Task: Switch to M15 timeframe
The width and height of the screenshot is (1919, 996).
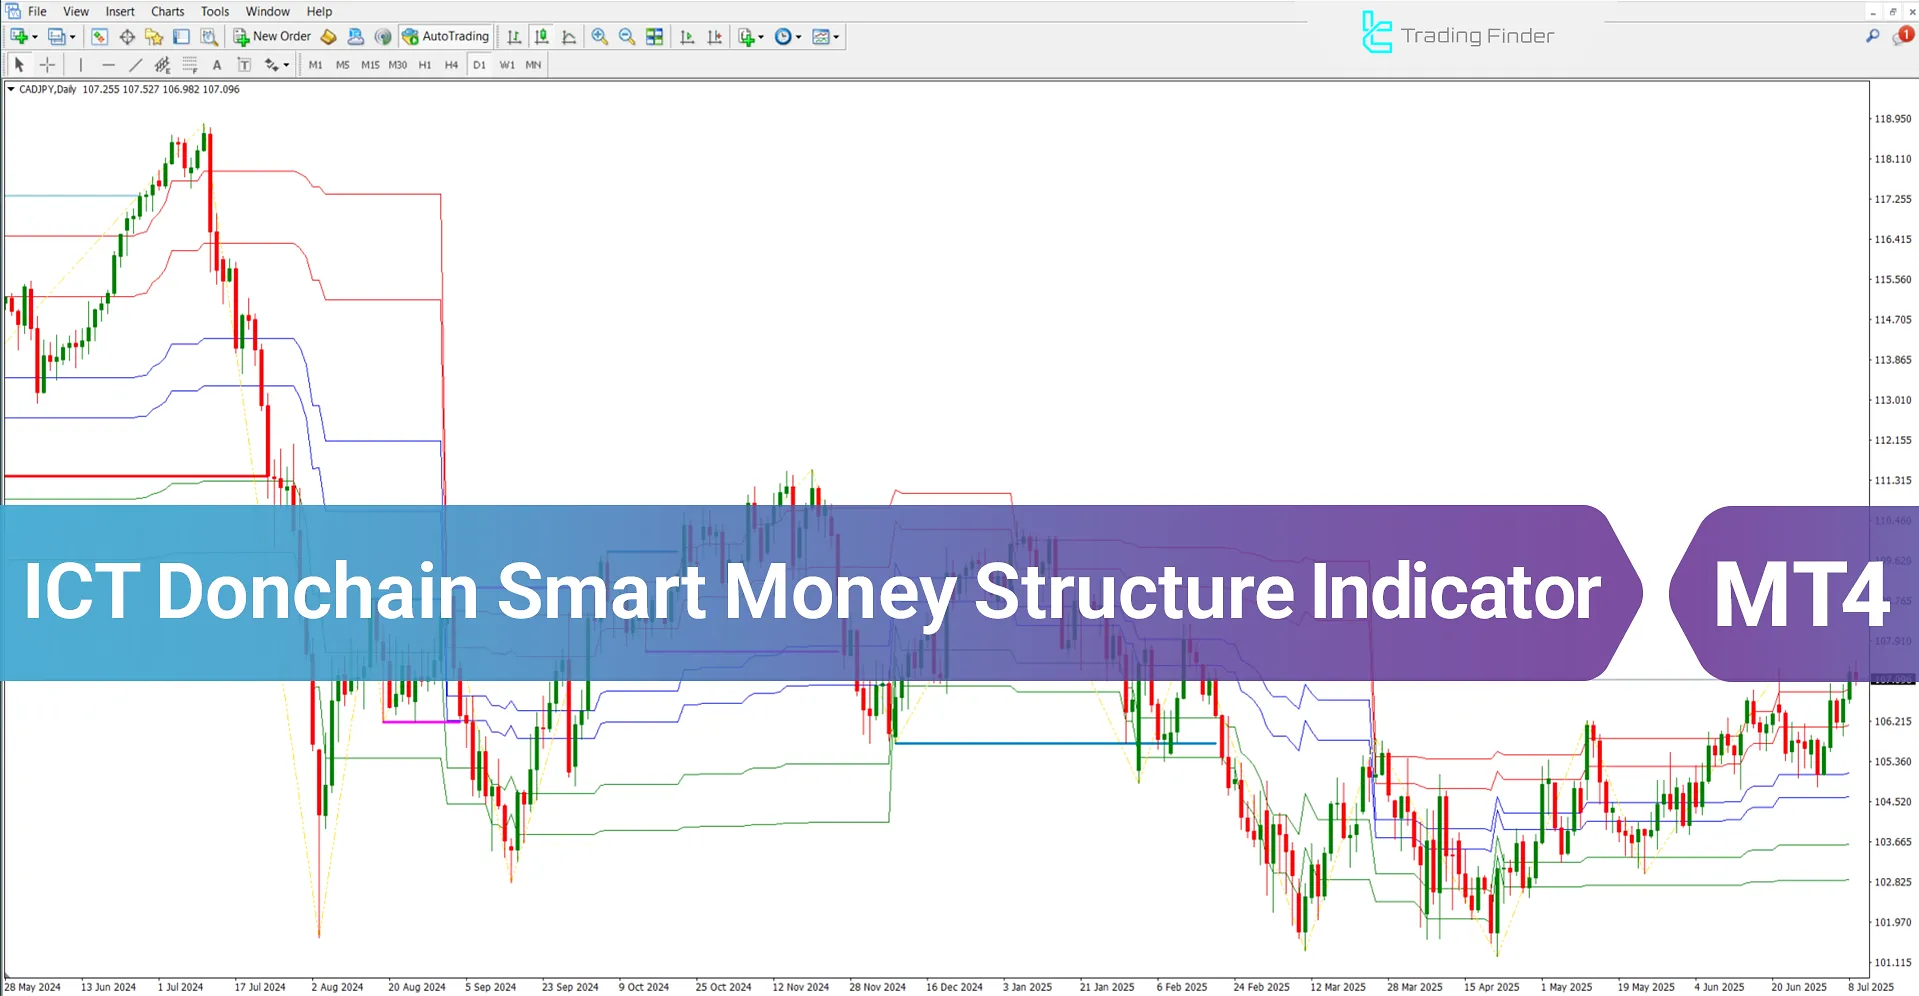Action: pyautogui.click(x=370, y=65)
